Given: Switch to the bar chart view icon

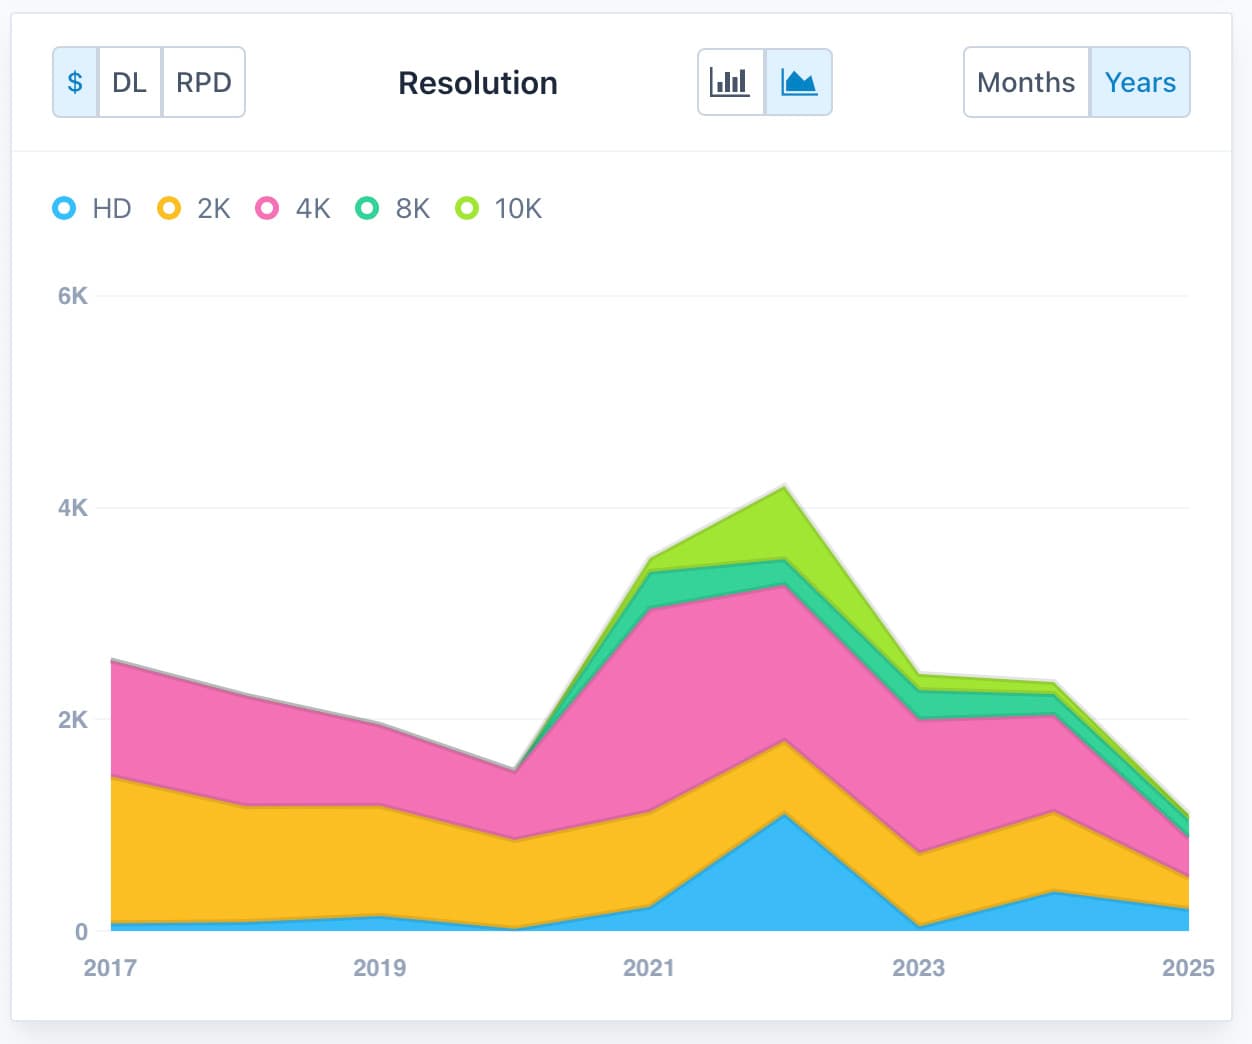Looking at the screenshot, I should (x=730, y=82).
